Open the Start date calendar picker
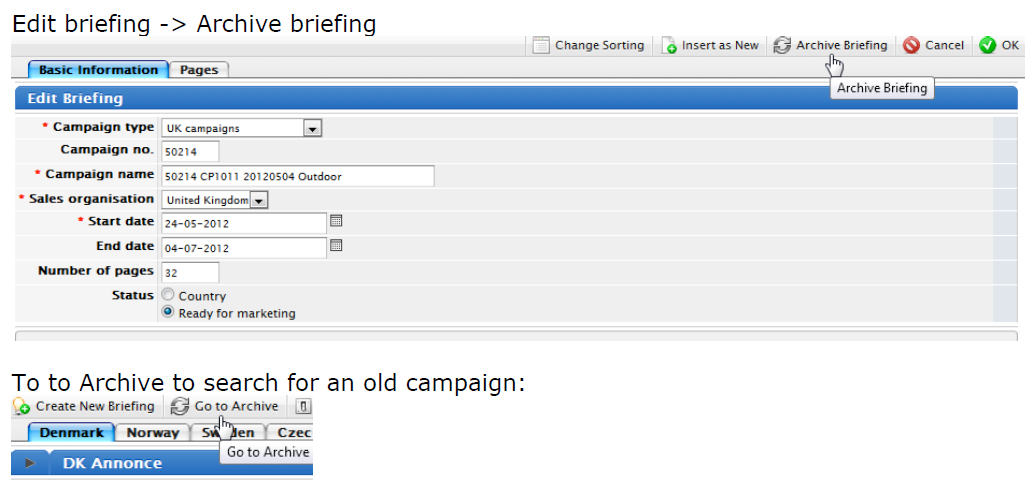 pyautogui.click(x=336, y=221)
